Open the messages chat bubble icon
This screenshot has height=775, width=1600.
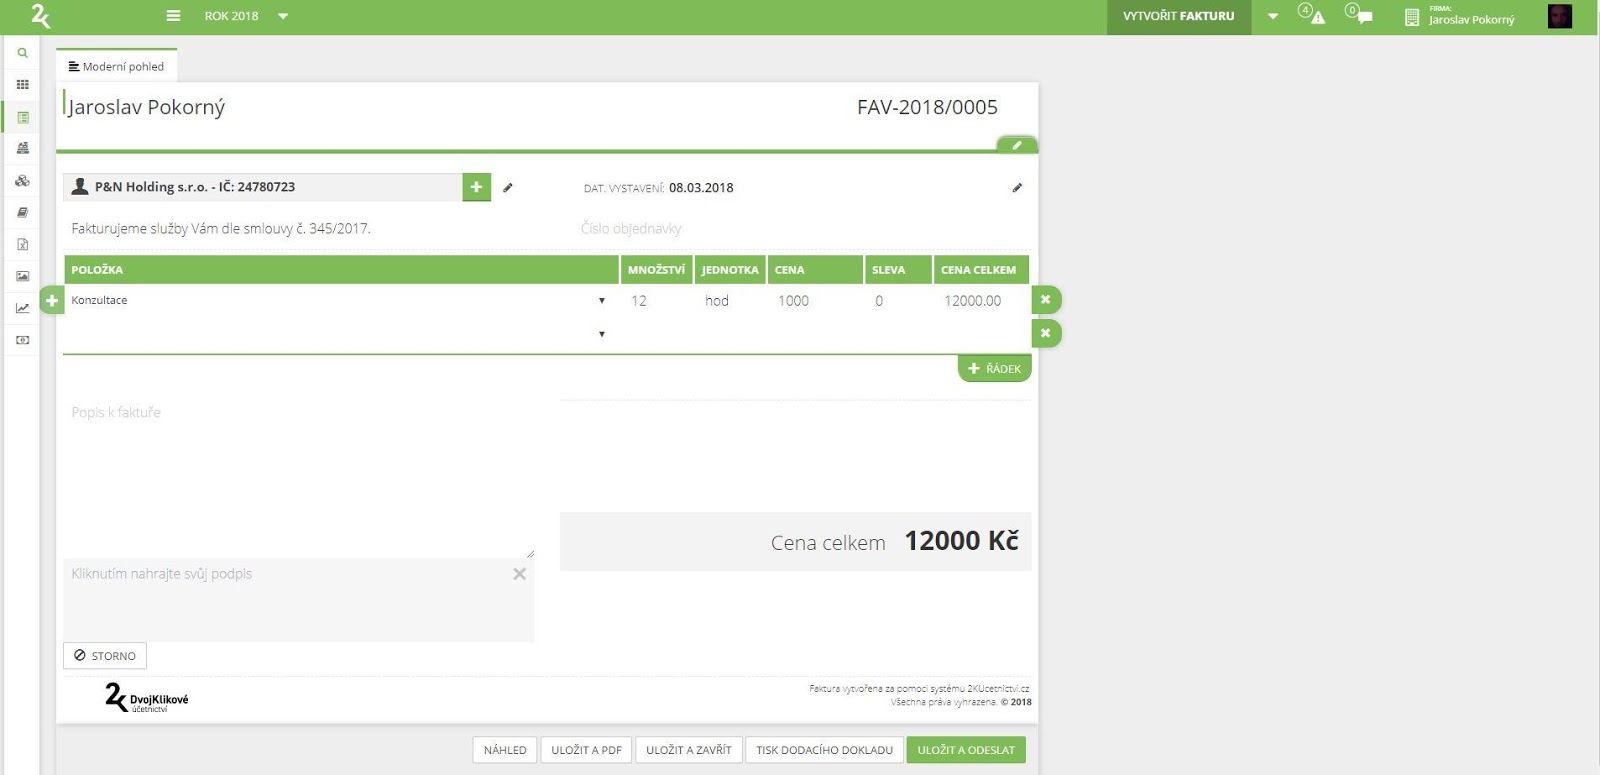pos(1363,17)
